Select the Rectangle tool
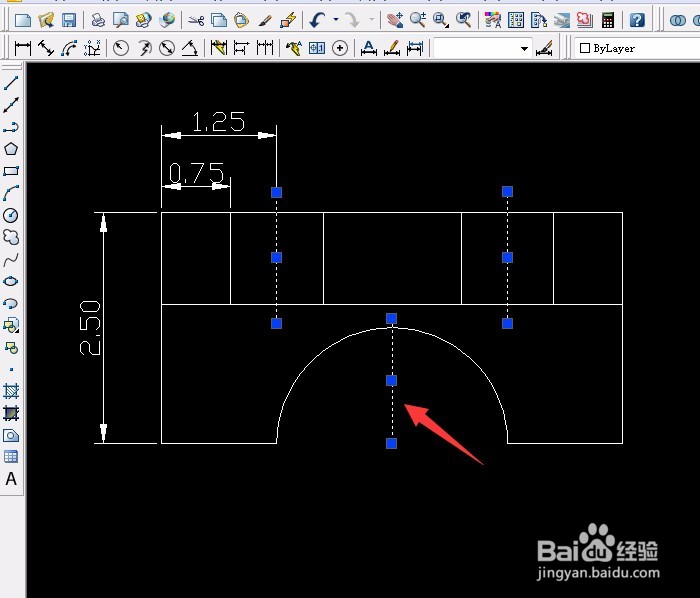700x598 pixels. (x=11, y=171)
